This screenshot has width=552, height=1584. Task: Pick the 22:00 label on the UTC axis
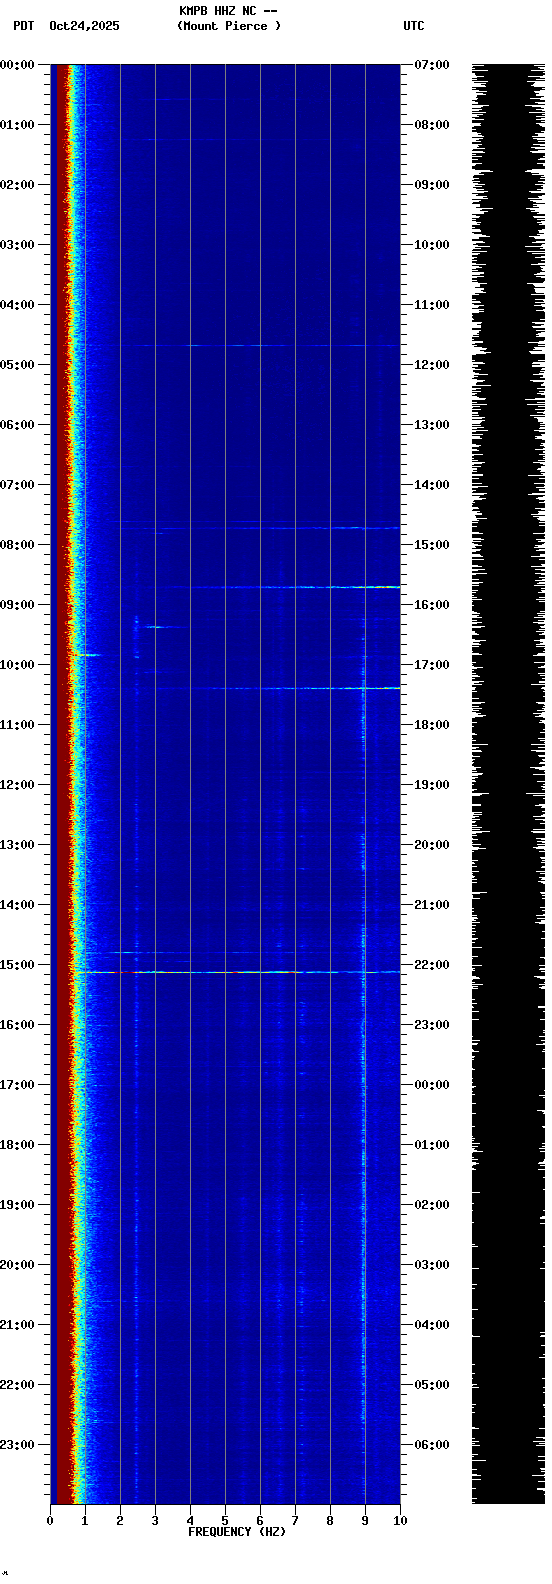[432, 965]
